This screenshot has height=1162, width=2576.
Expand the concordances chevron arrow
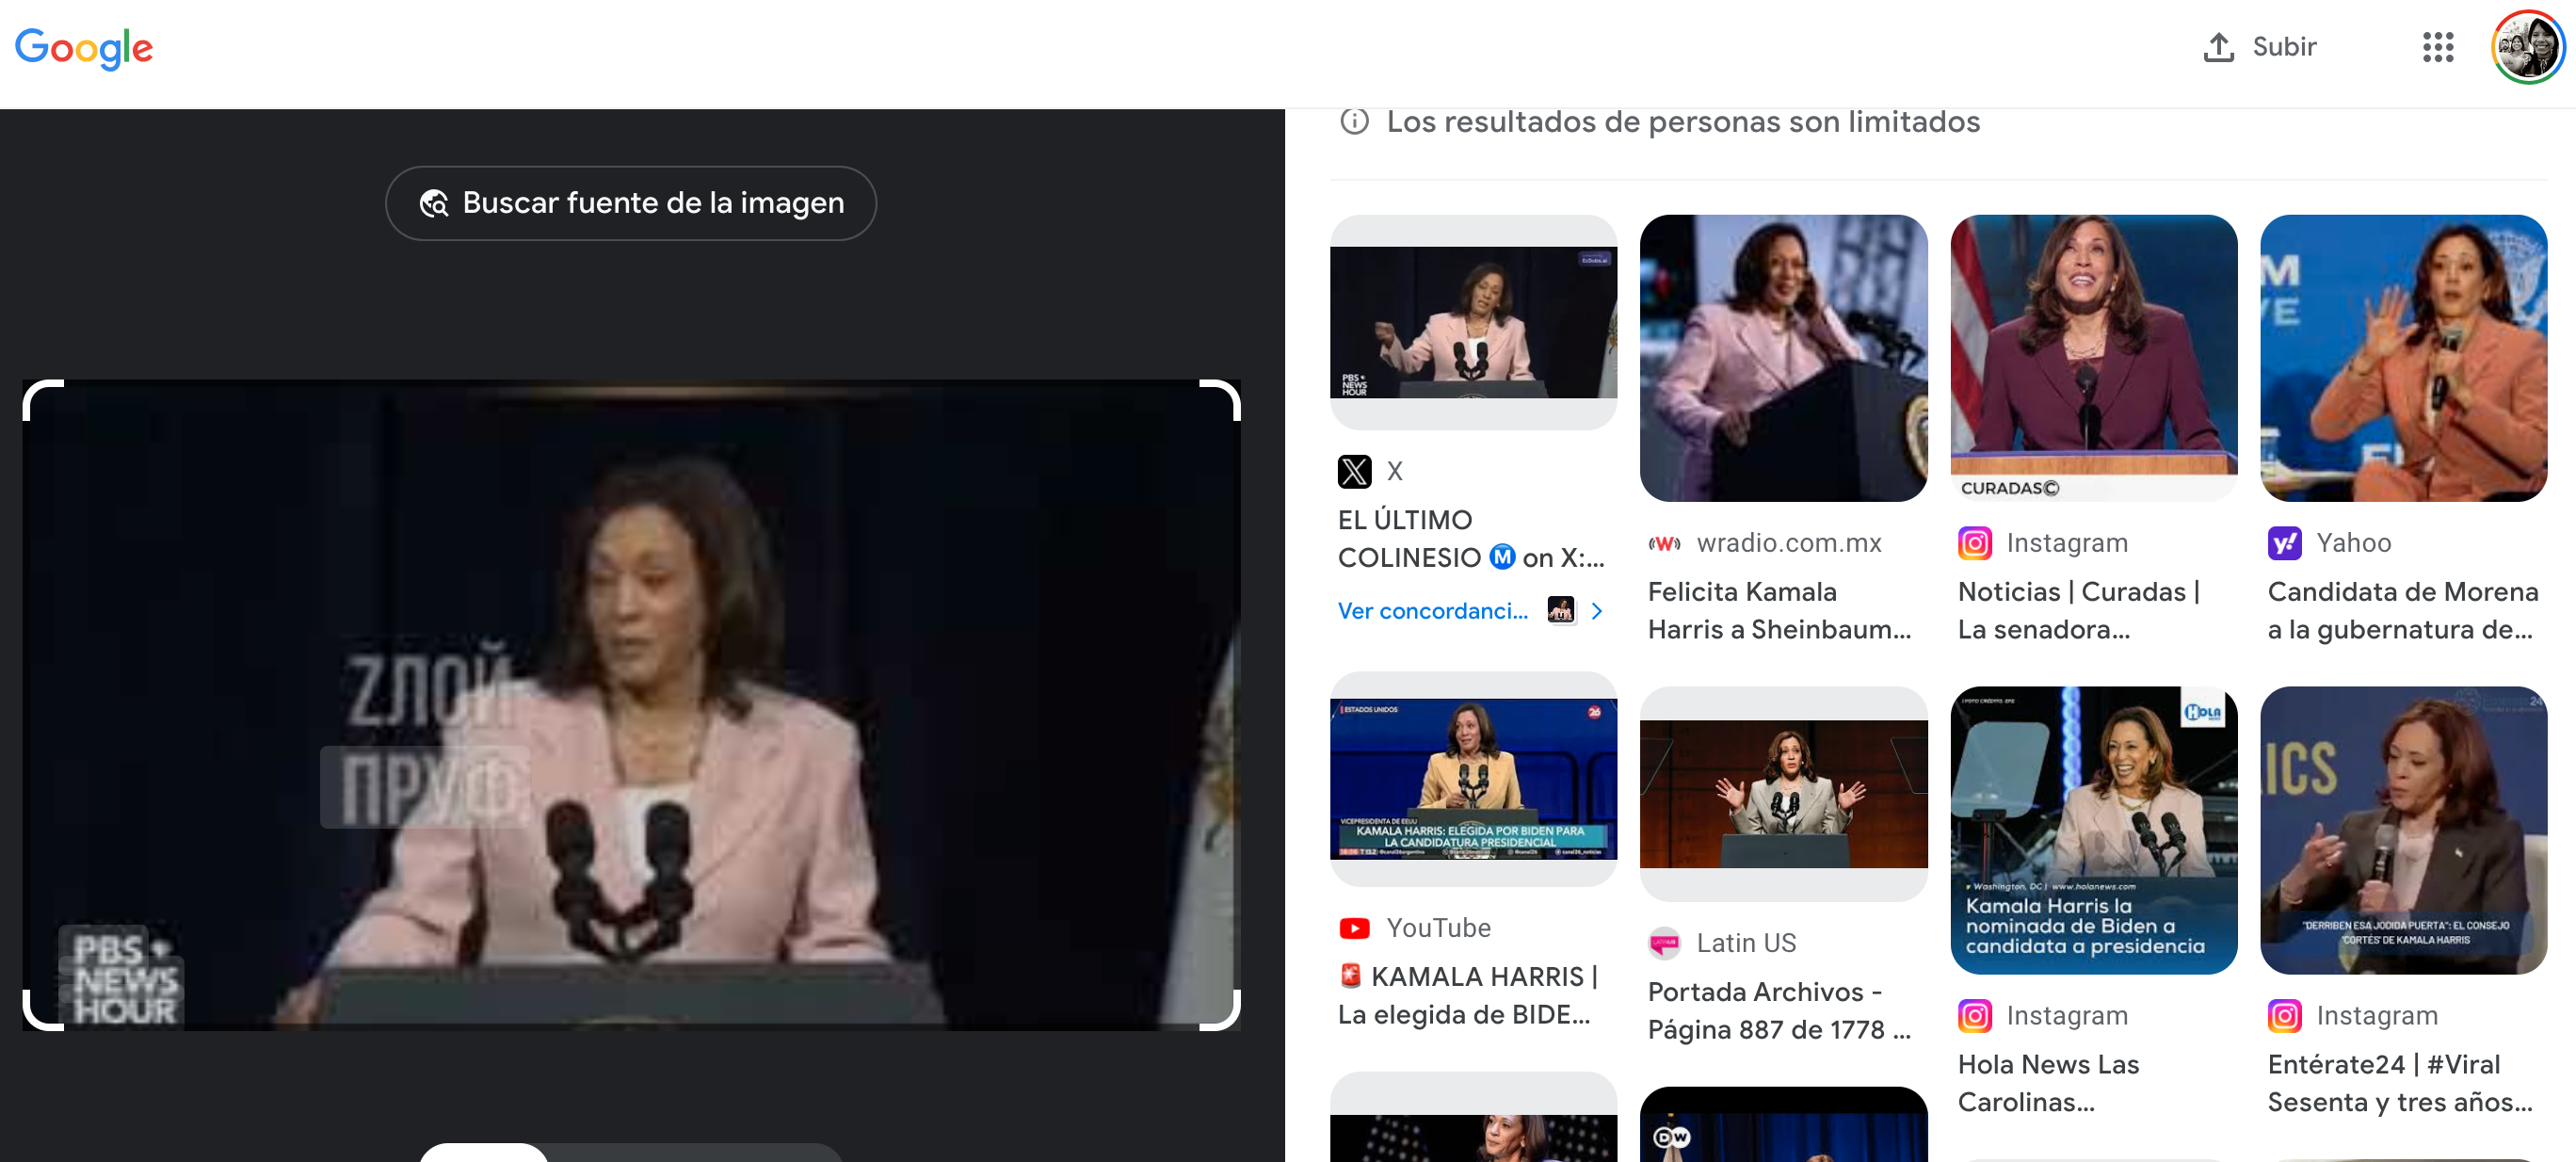tap(1597, 611)
